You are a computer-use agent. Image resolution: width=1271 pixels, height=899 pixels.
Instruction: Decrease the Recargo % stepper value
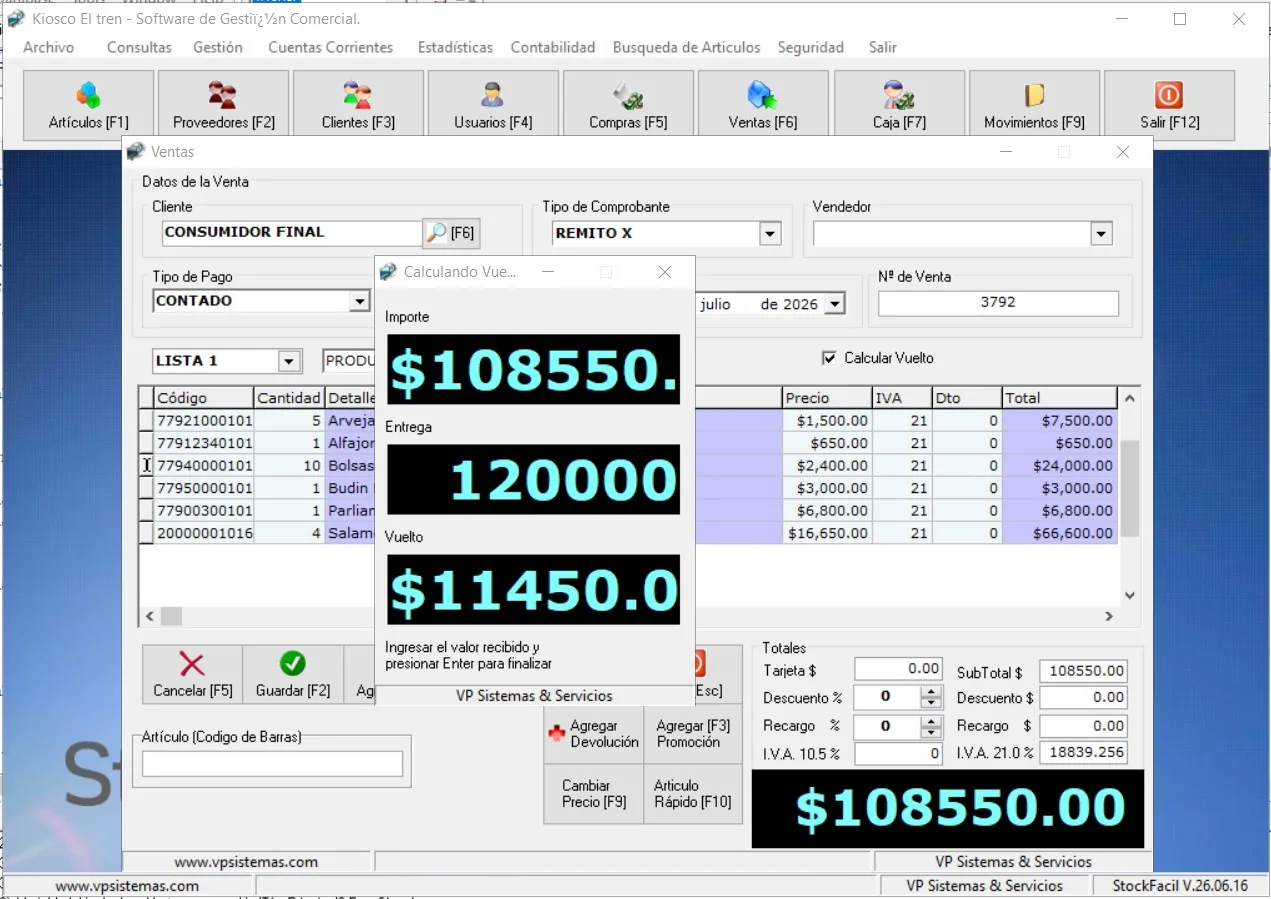point(931,732)
